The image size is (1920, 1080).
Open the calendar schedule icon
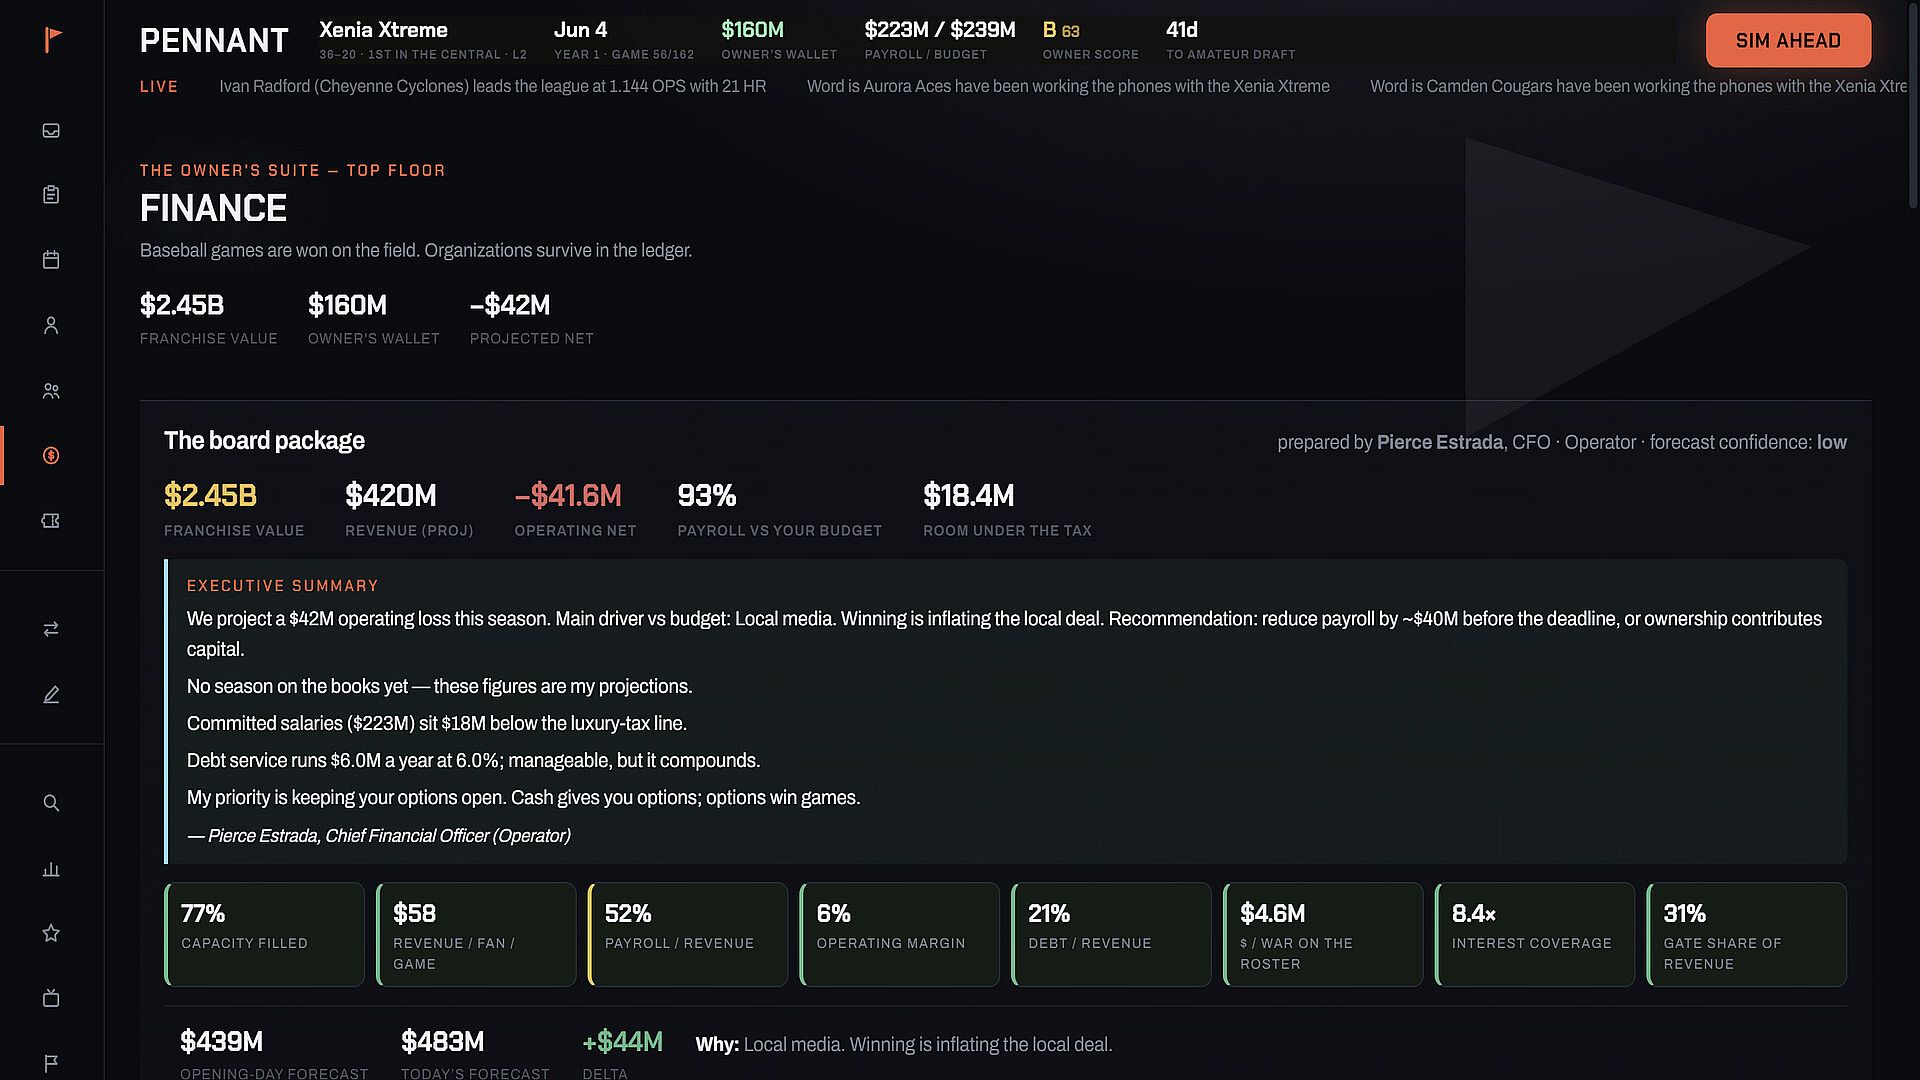point(51,260)
